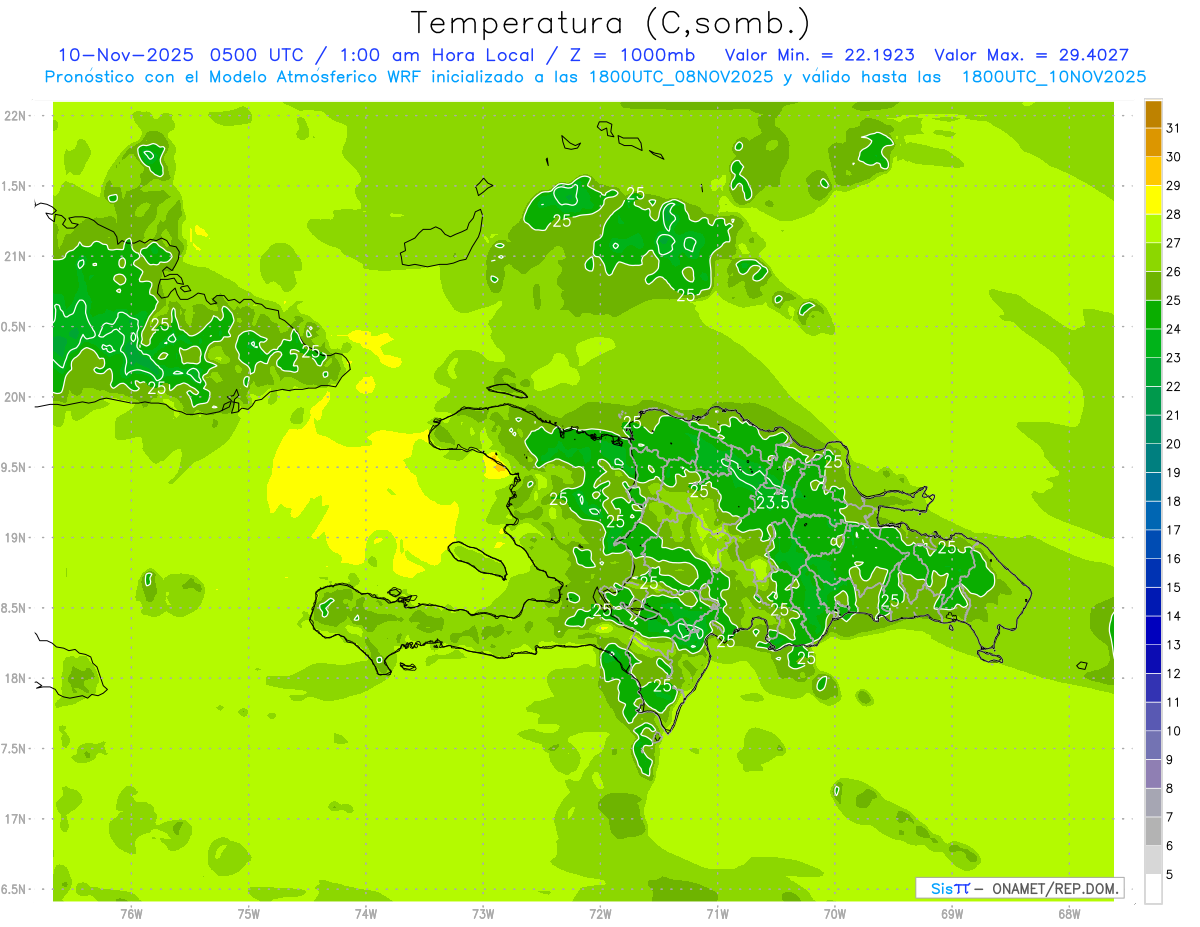Click the colorbar scale label '25'

[x=1174, y=301]
